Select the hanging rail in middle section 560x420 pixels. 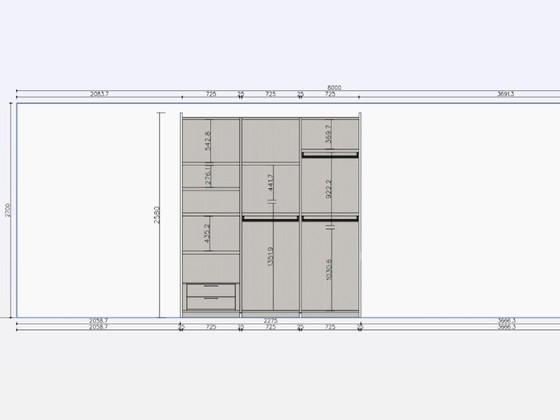pos(270,218)
